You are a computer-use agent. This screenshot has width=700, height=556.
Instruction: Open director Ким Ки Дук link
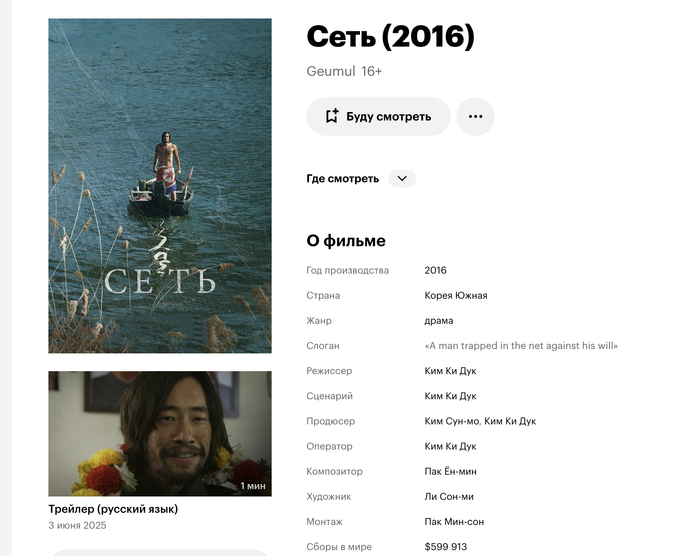click(450, 371)
